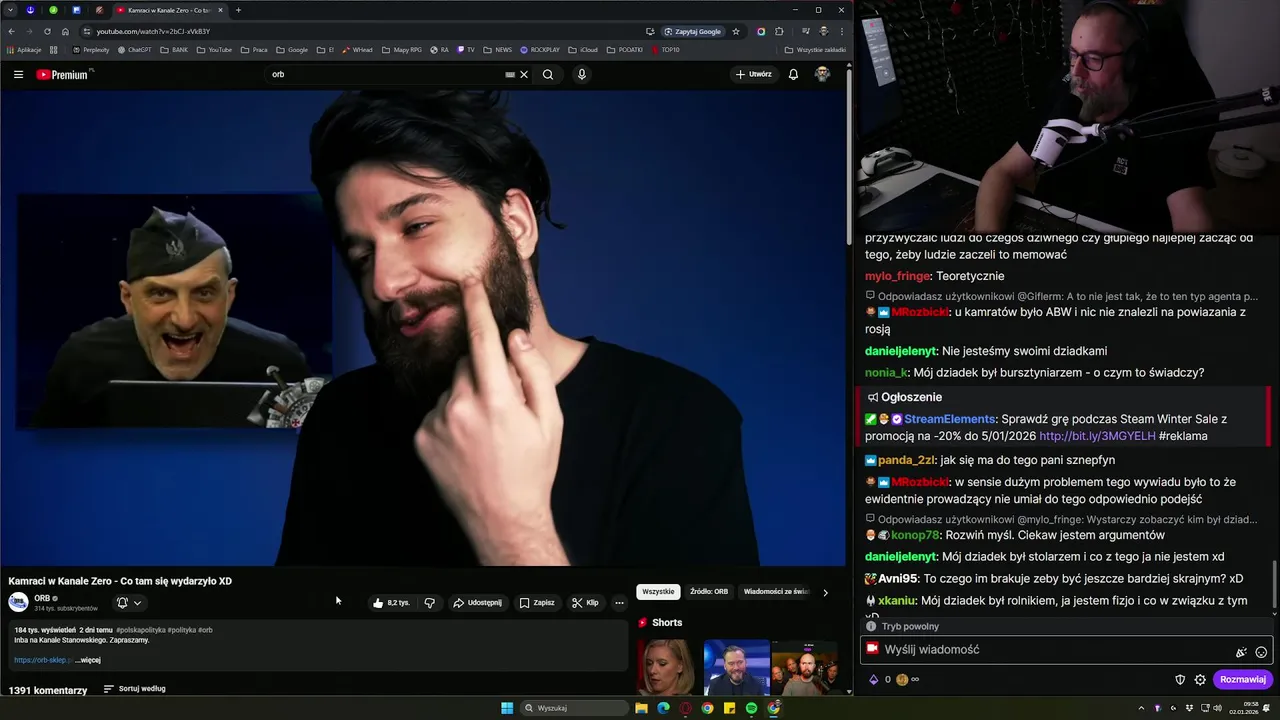
Task: Open the BANK bookmarks folder
Action: [x=174, y=50]
